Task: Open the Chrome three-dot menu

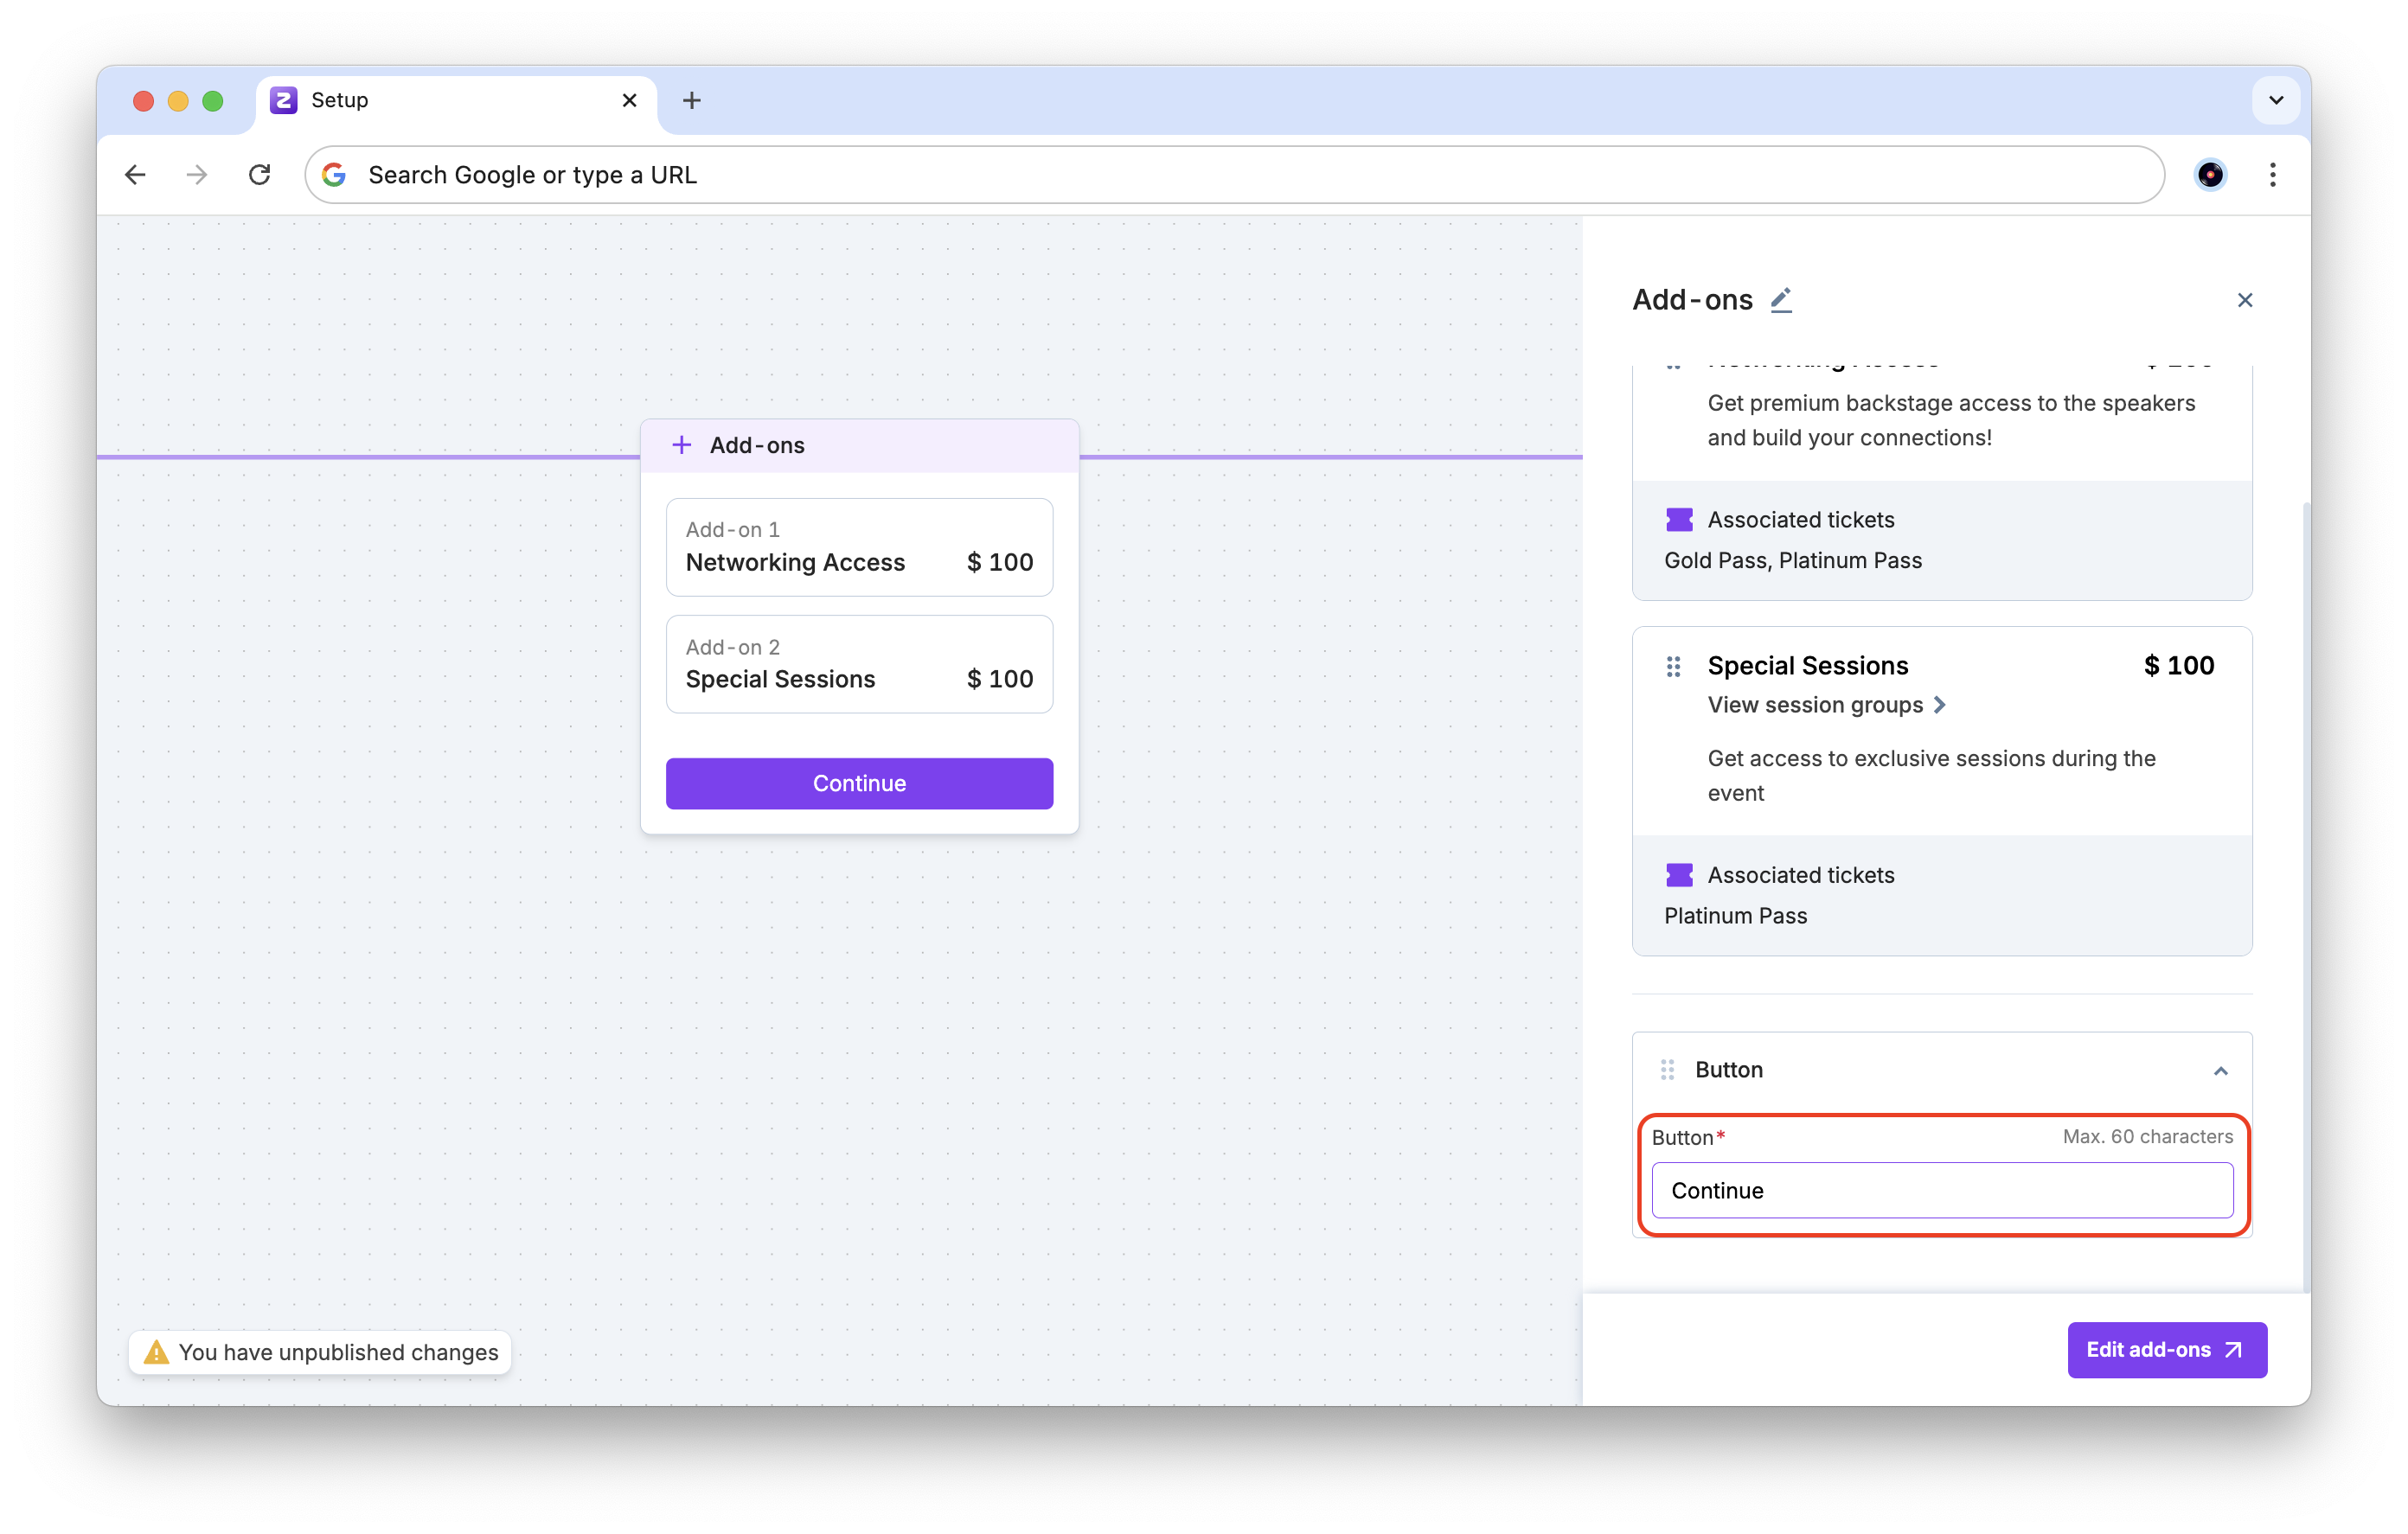Action: [x=2272, y=175]
